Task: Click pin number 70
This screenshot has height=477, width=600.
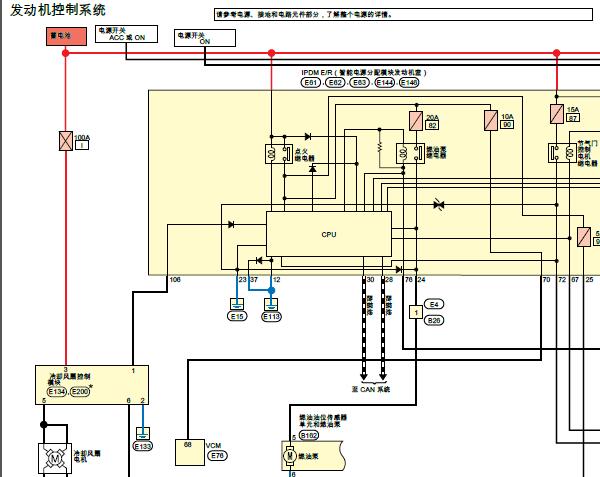Action: tap(546, 280)
